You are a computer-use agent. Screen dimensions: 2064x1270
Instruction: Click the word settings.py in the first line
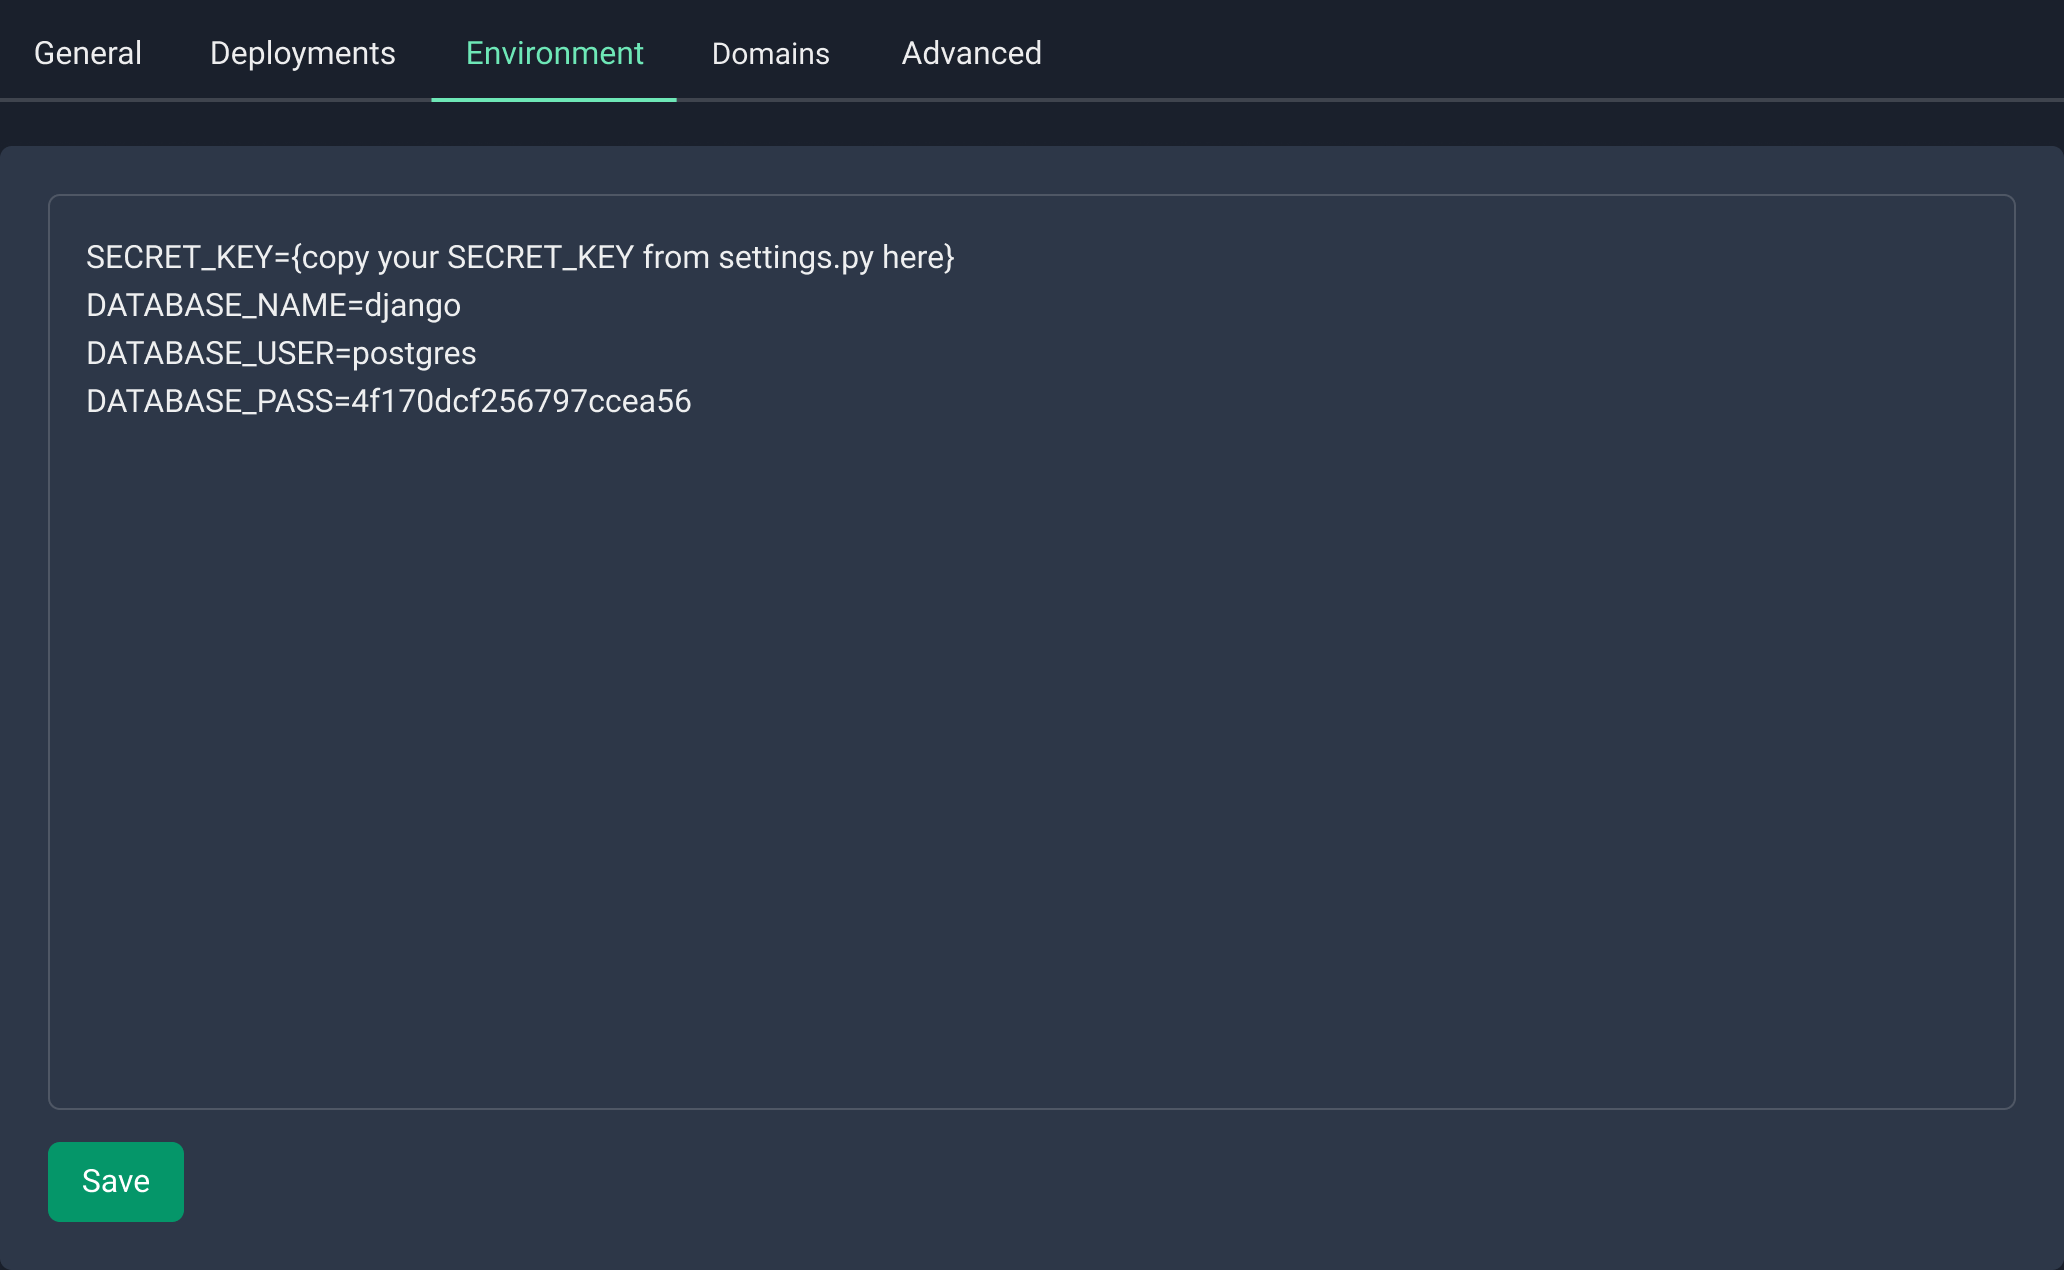(796, 258)
